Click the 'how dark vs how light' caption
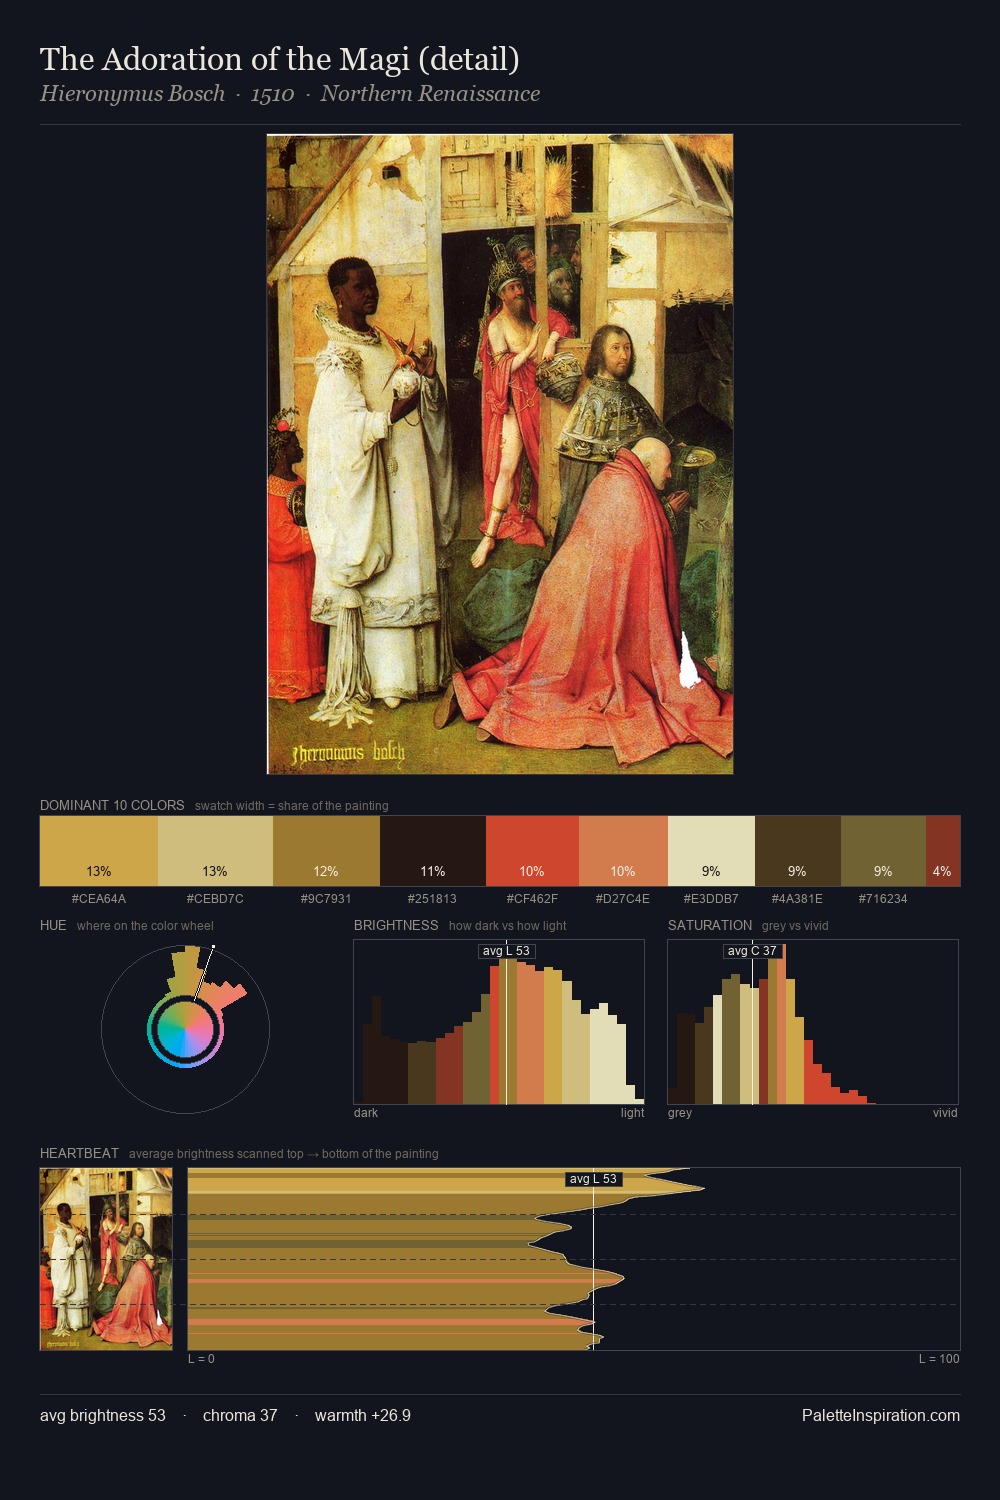Image resolution: width=1000 pixels, height=1500 pixels. pos(508,926)
